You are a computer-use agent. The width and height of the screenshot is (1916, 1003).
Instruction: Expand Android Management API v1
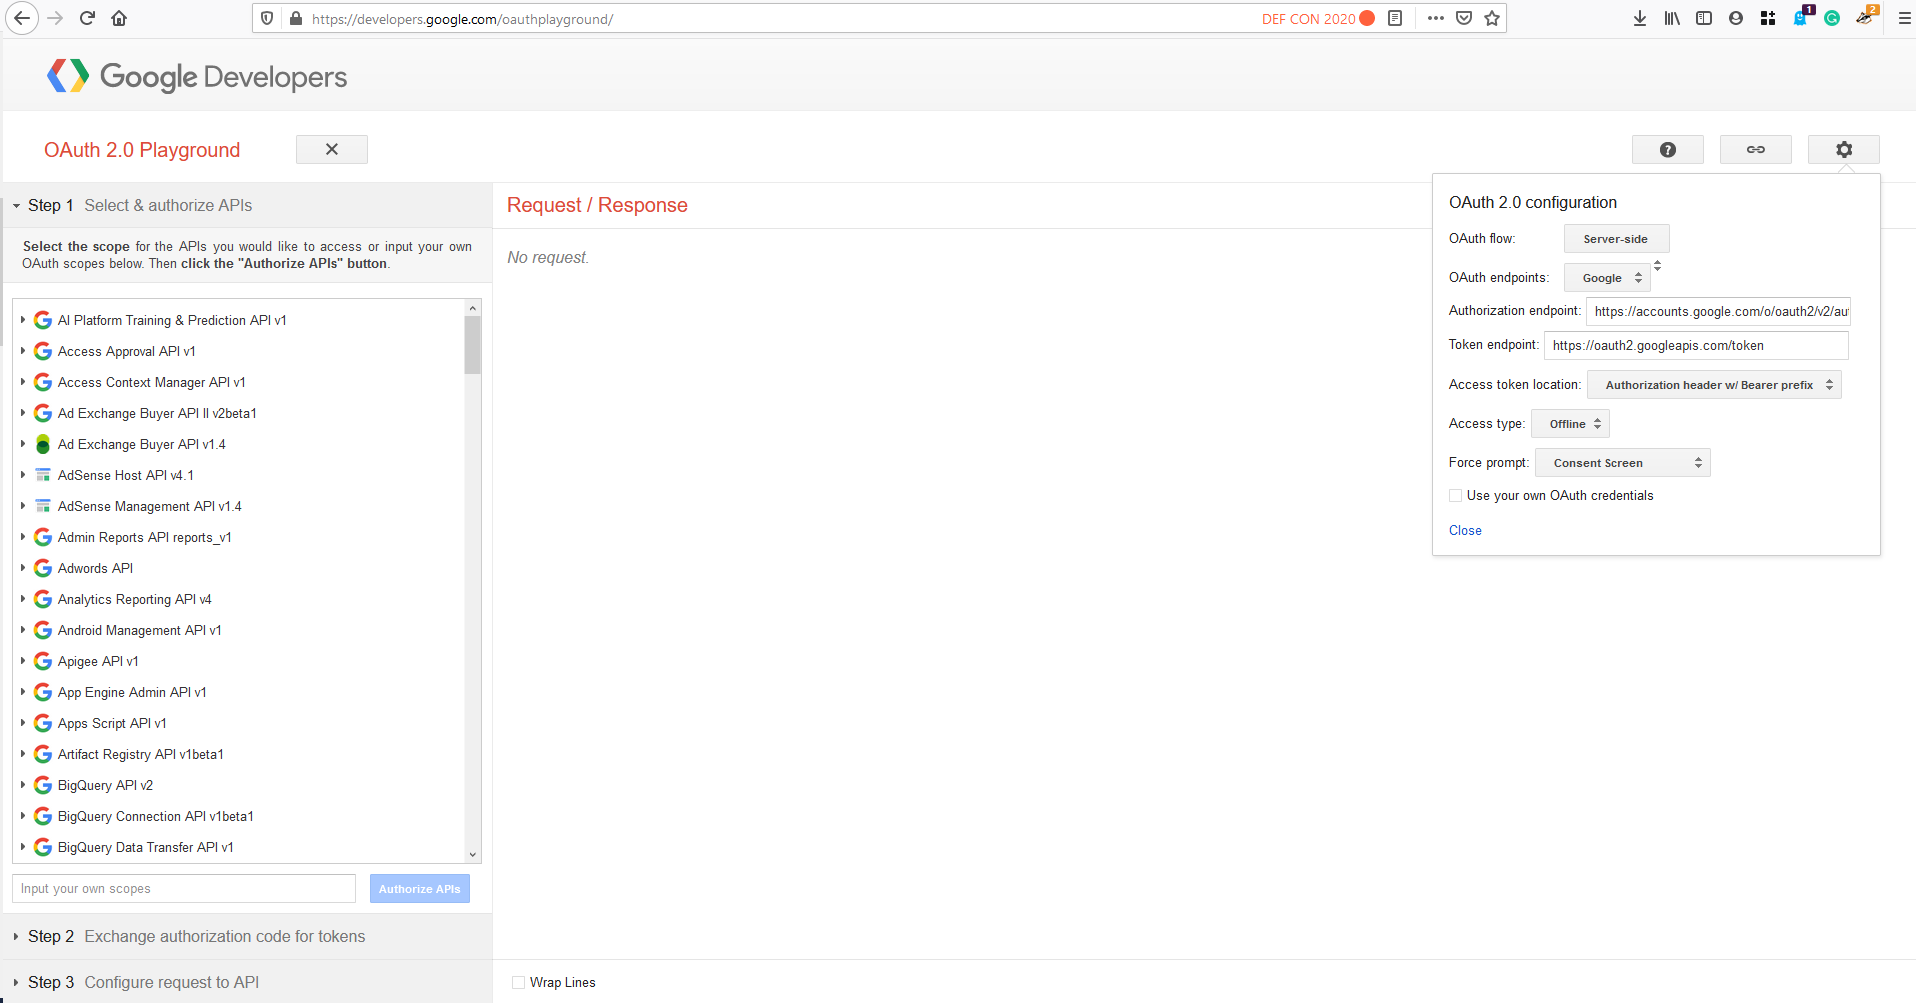pos(23,630)
